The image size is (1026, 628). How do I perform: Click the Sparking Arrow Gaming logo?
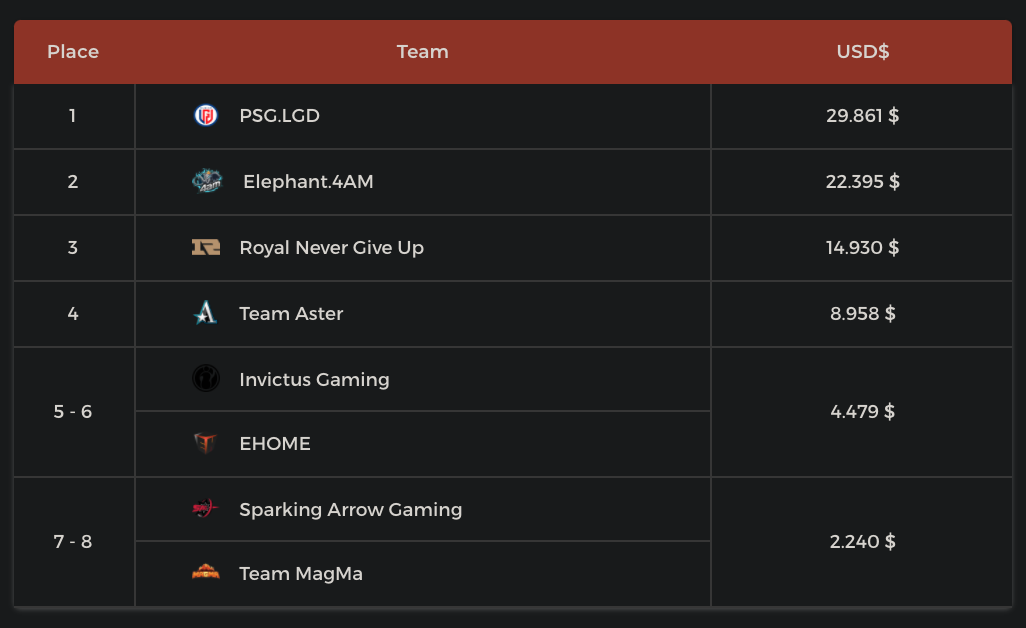tap(205, 509)
